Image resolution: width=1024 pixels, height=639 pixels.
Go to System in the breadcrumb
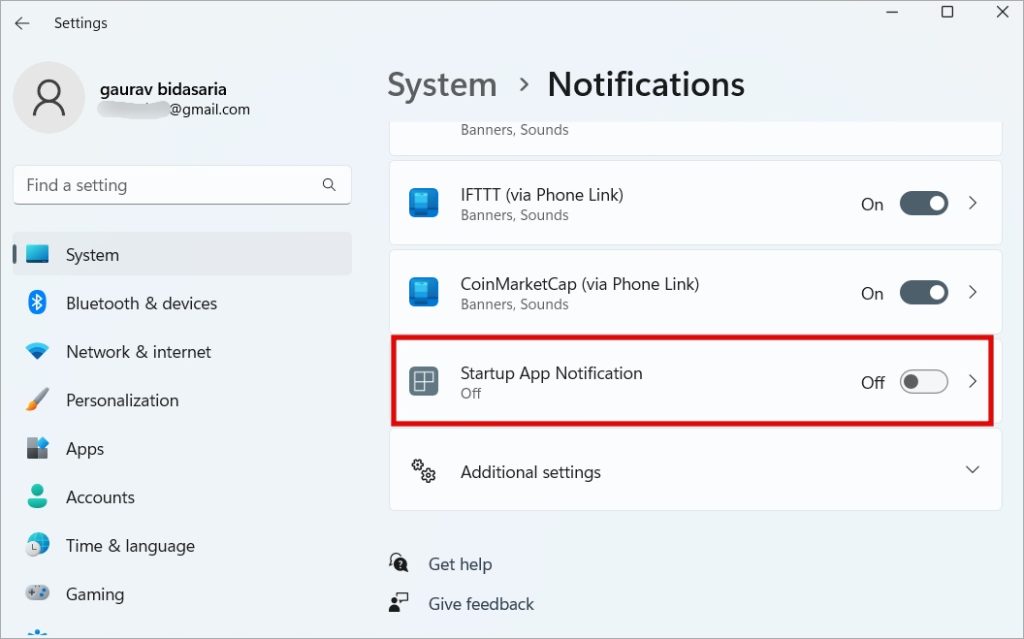[442, 85]
